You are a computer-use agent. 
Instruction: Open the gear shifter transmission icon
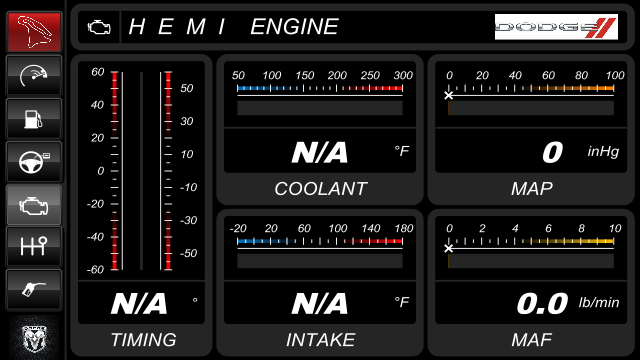pyautogui.click(x=34, y=247)
